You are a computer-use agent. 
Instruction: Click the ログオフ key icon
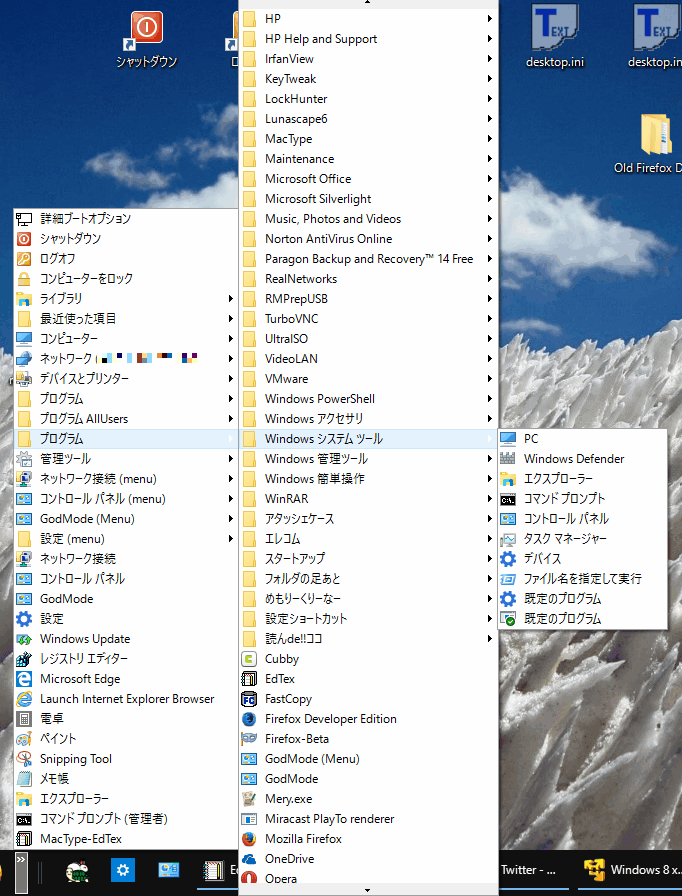24,259
